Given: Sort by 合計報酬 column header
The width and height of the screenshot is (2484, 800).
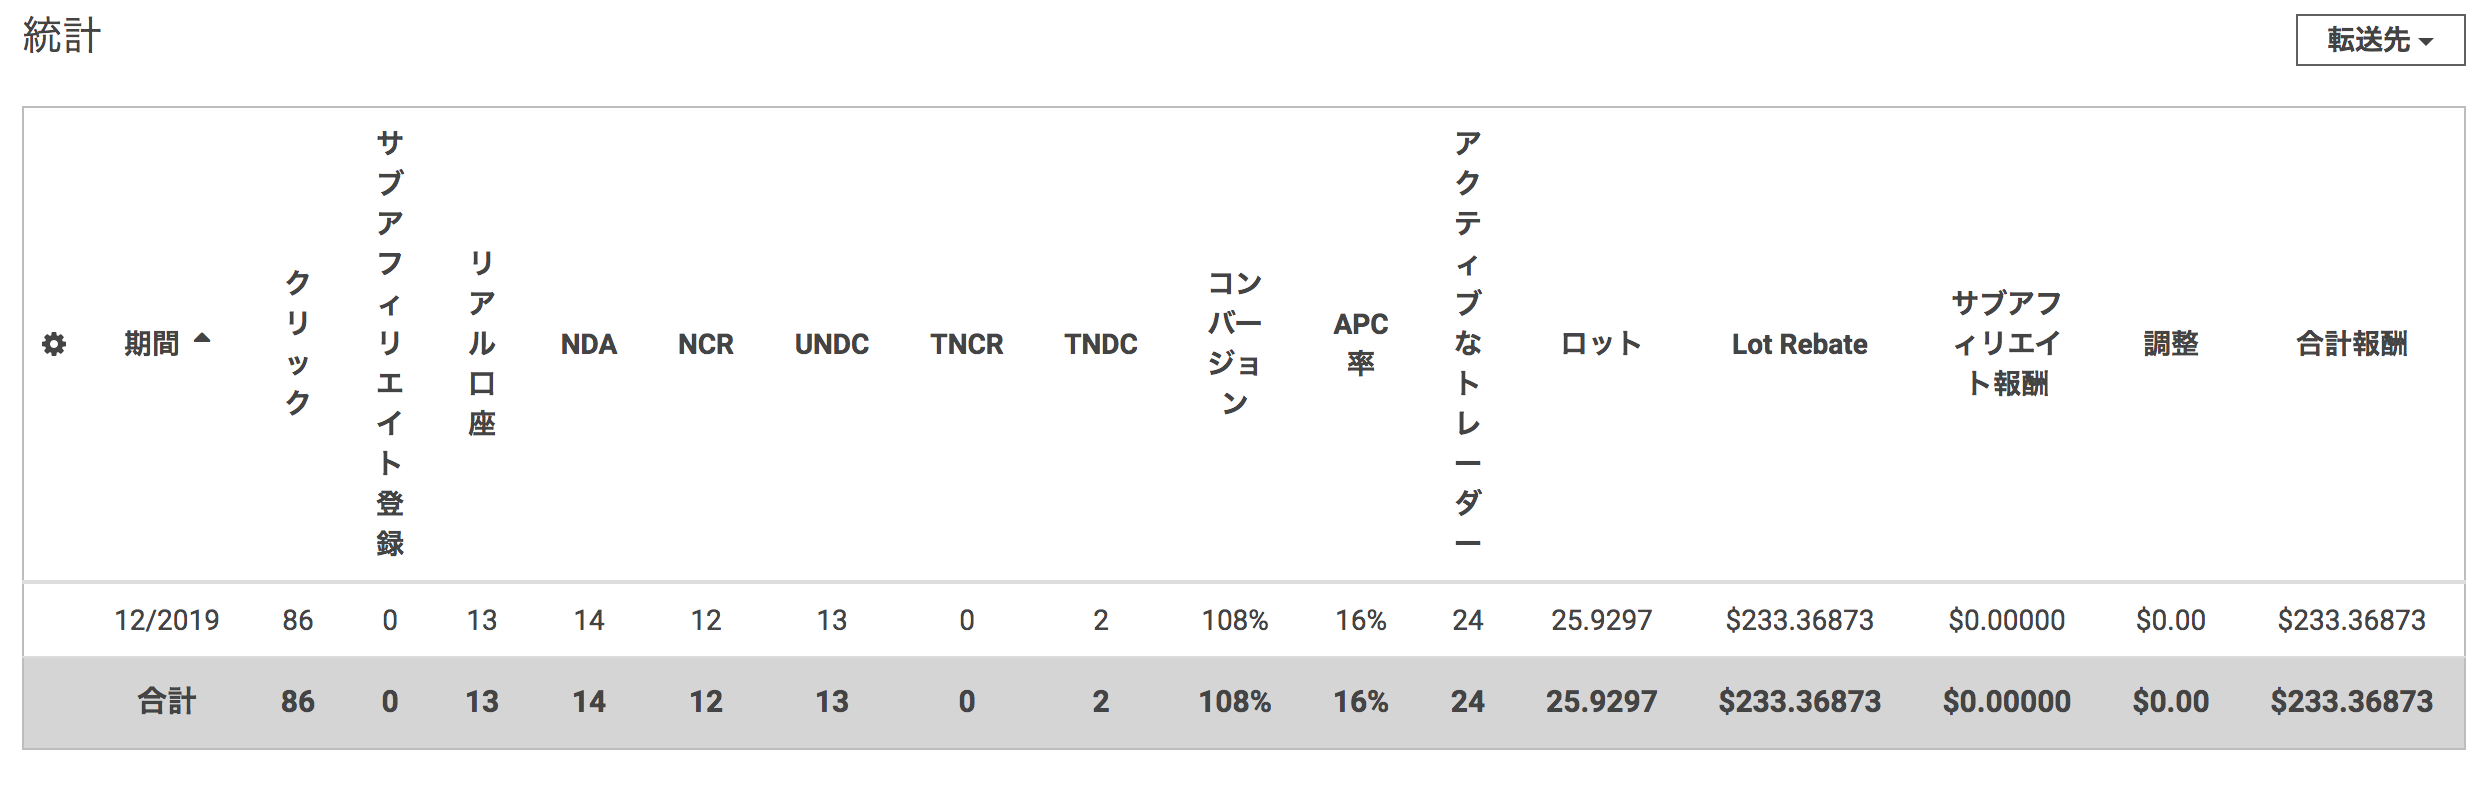Looking at the screenshot, I should [x=2351, y=344].
